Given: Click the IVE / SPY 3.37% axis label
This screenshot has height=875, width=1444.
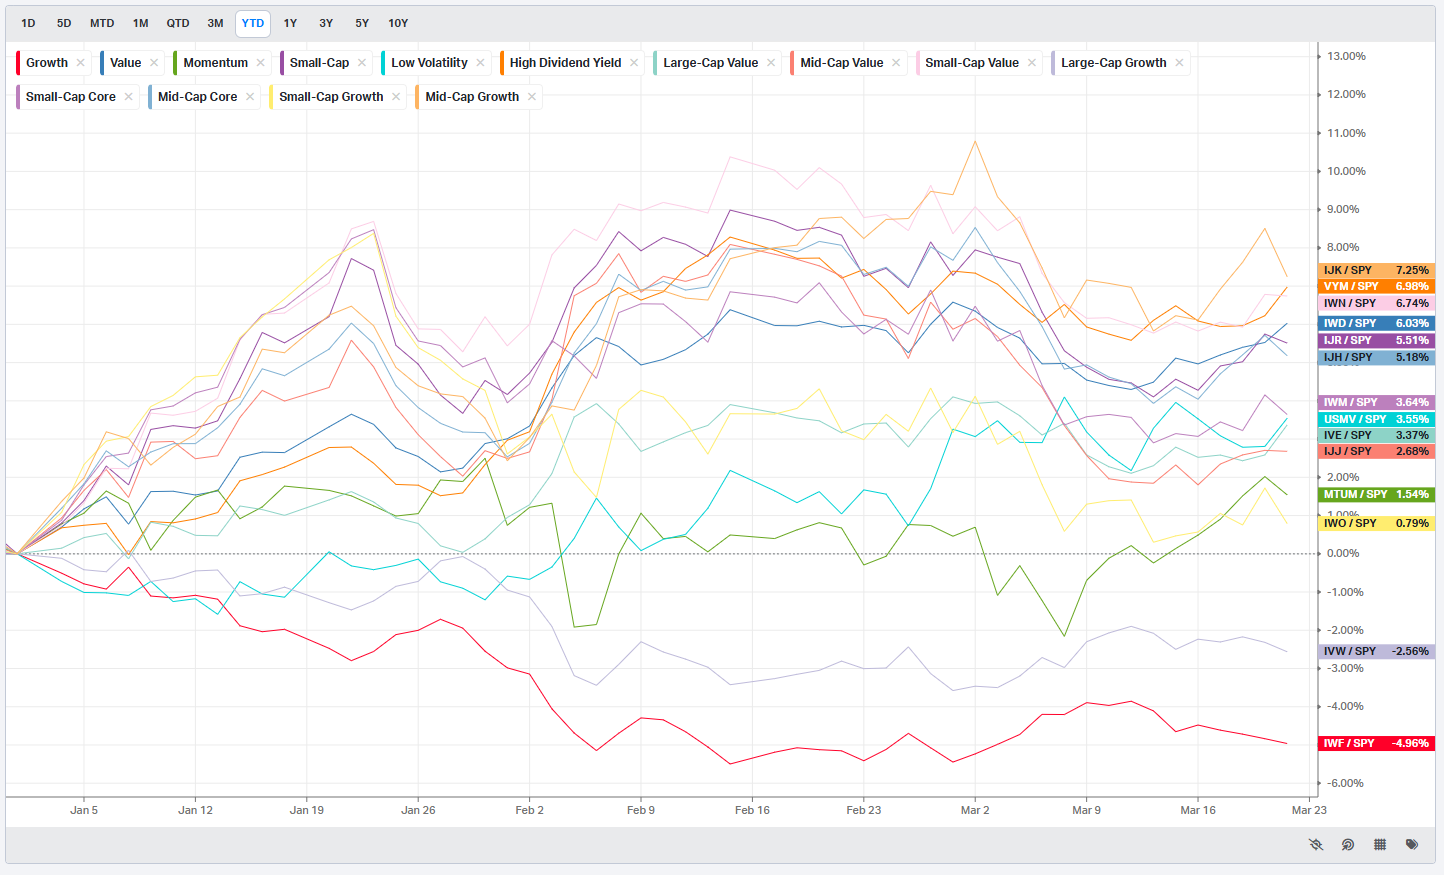Looking at the screenshot, I should coord(1377,435).
